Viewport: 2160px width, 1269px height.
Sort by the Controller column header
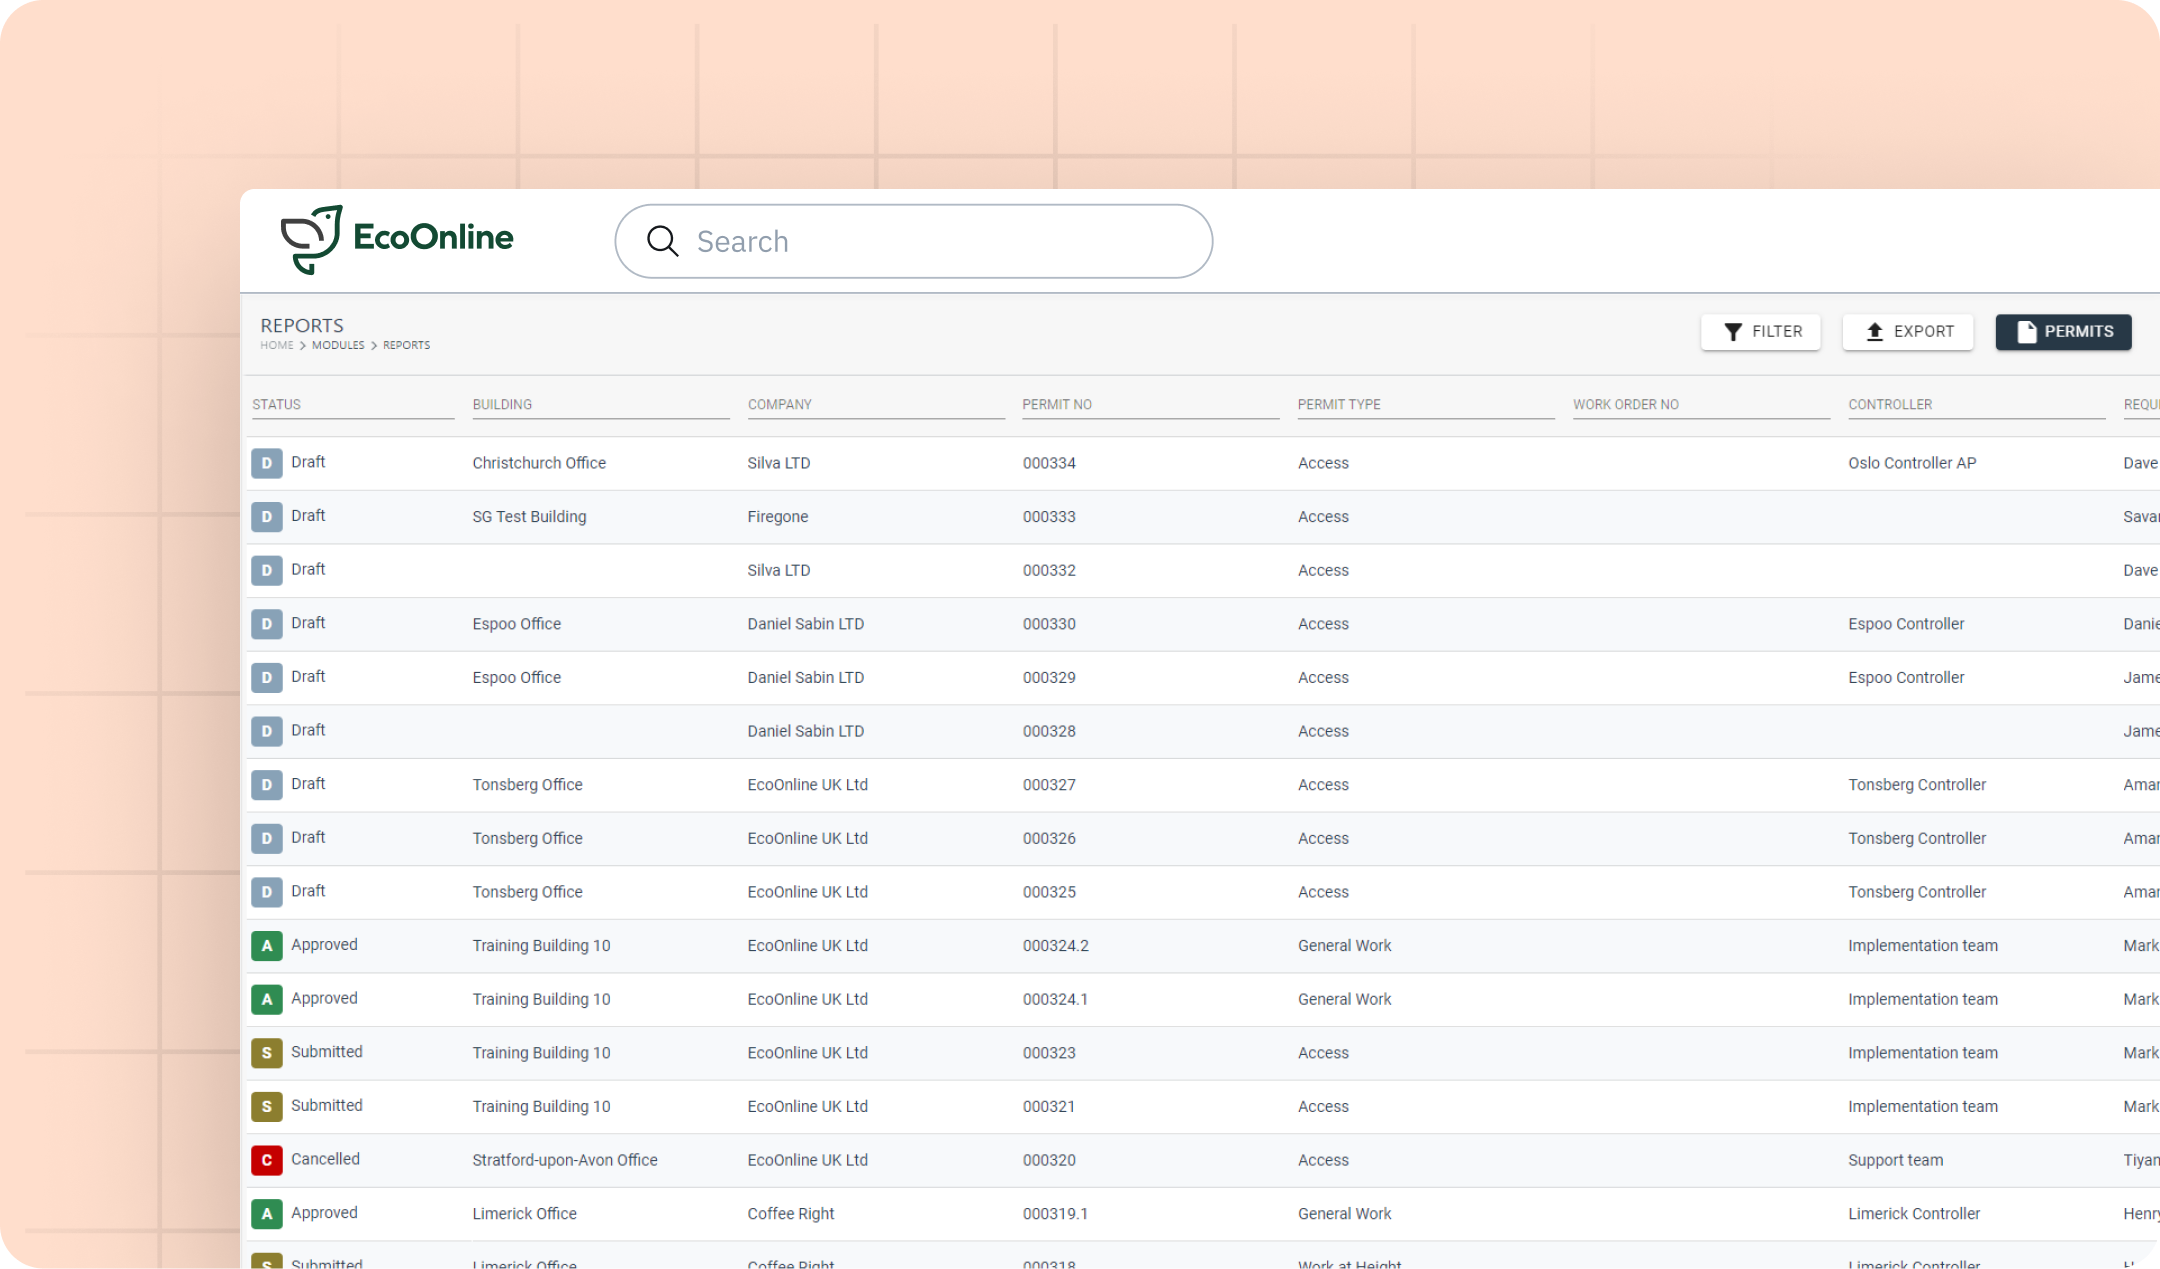1889,405
